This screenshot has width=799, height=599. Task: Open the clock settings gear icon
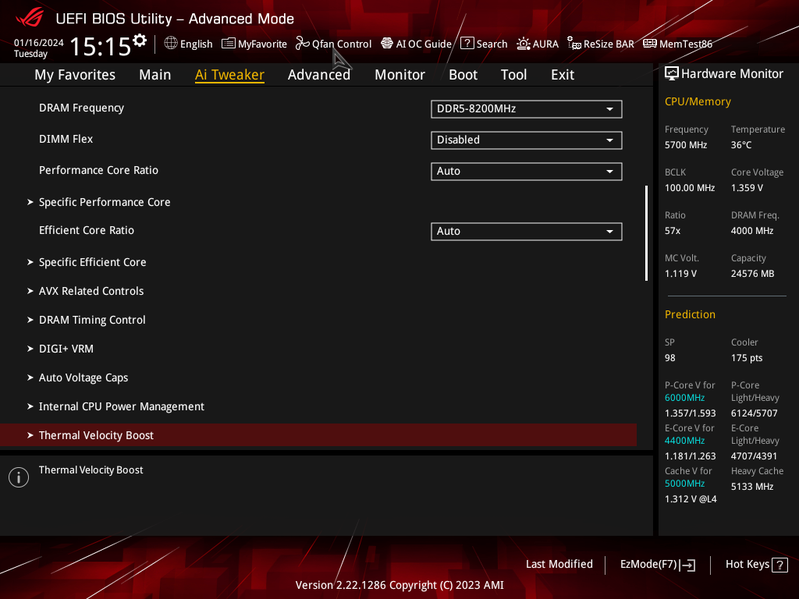pos(140,40)
